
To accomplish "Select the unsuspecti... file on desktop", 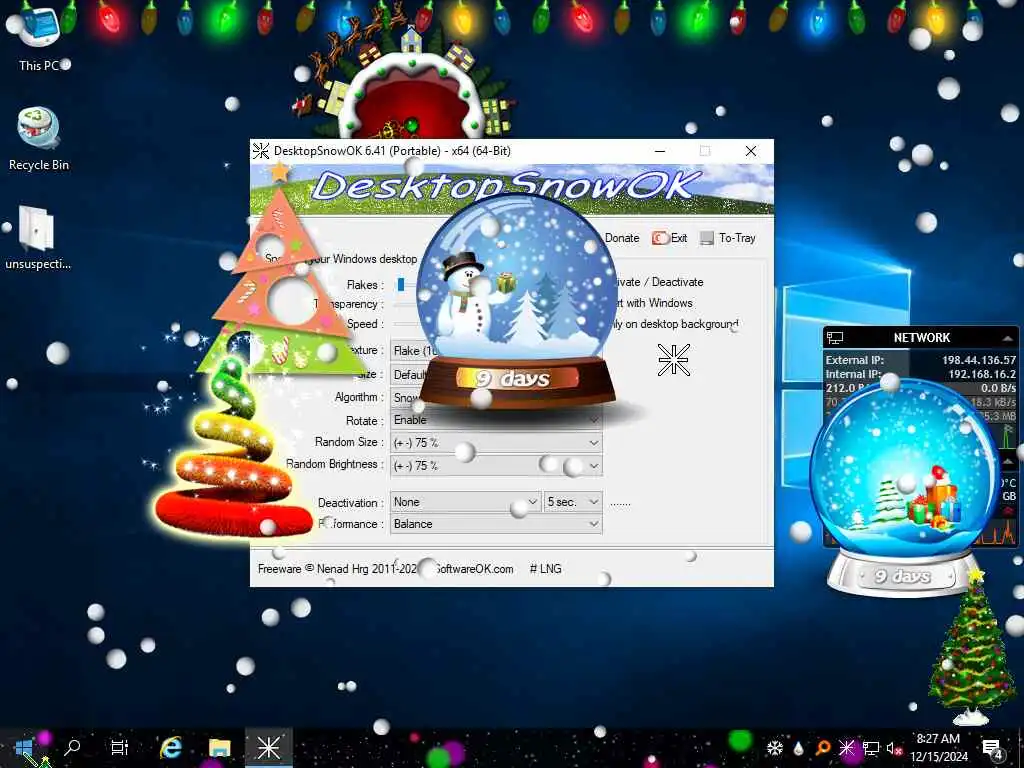I will 37,238.
